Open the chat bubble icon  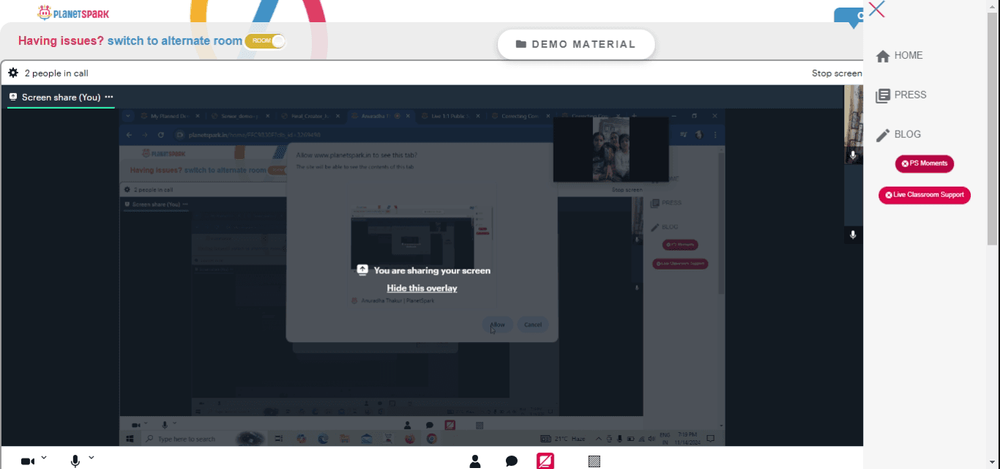pos(511,461)
